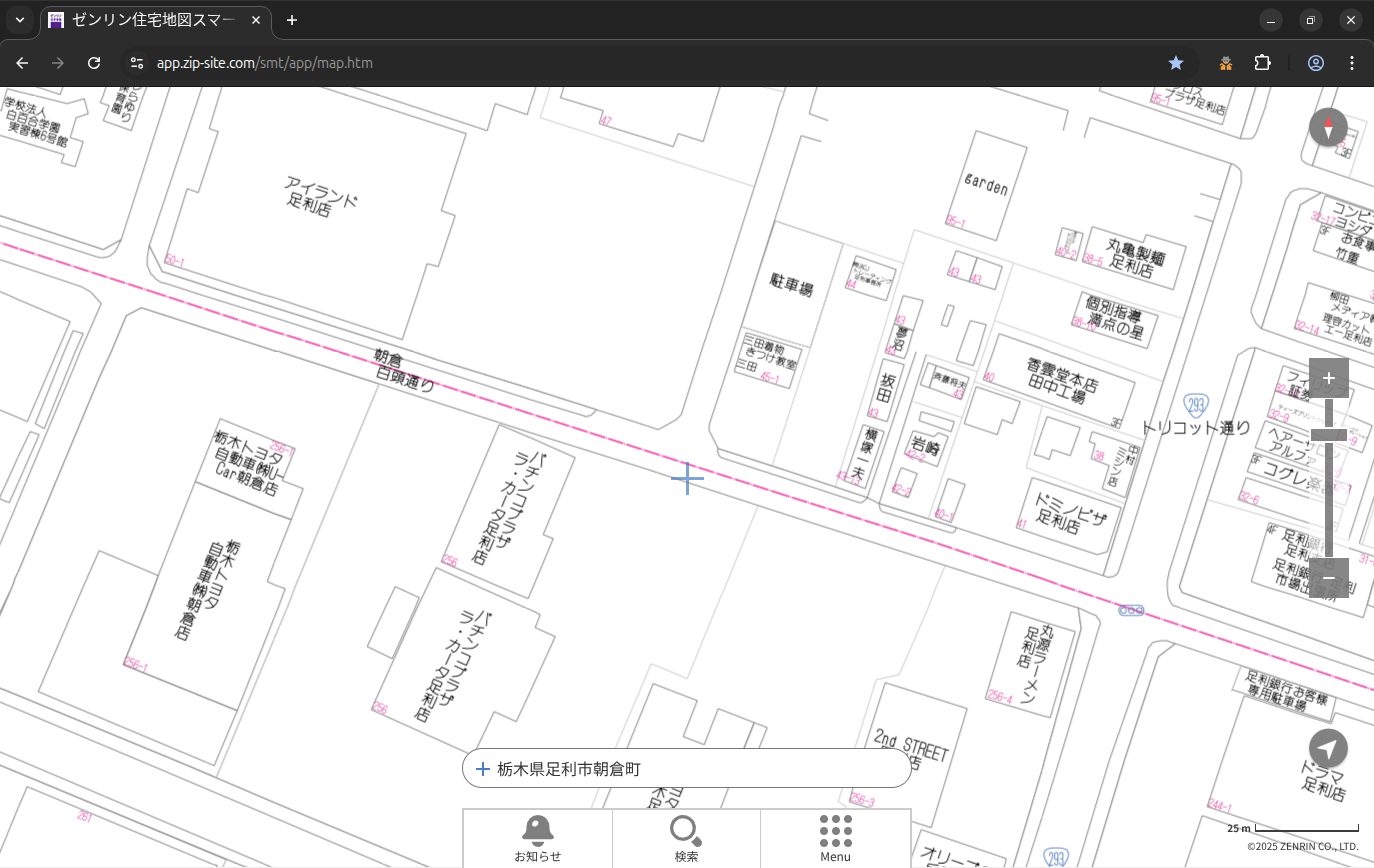Reload the map page
1374x868 pixels.
(94, 63)
